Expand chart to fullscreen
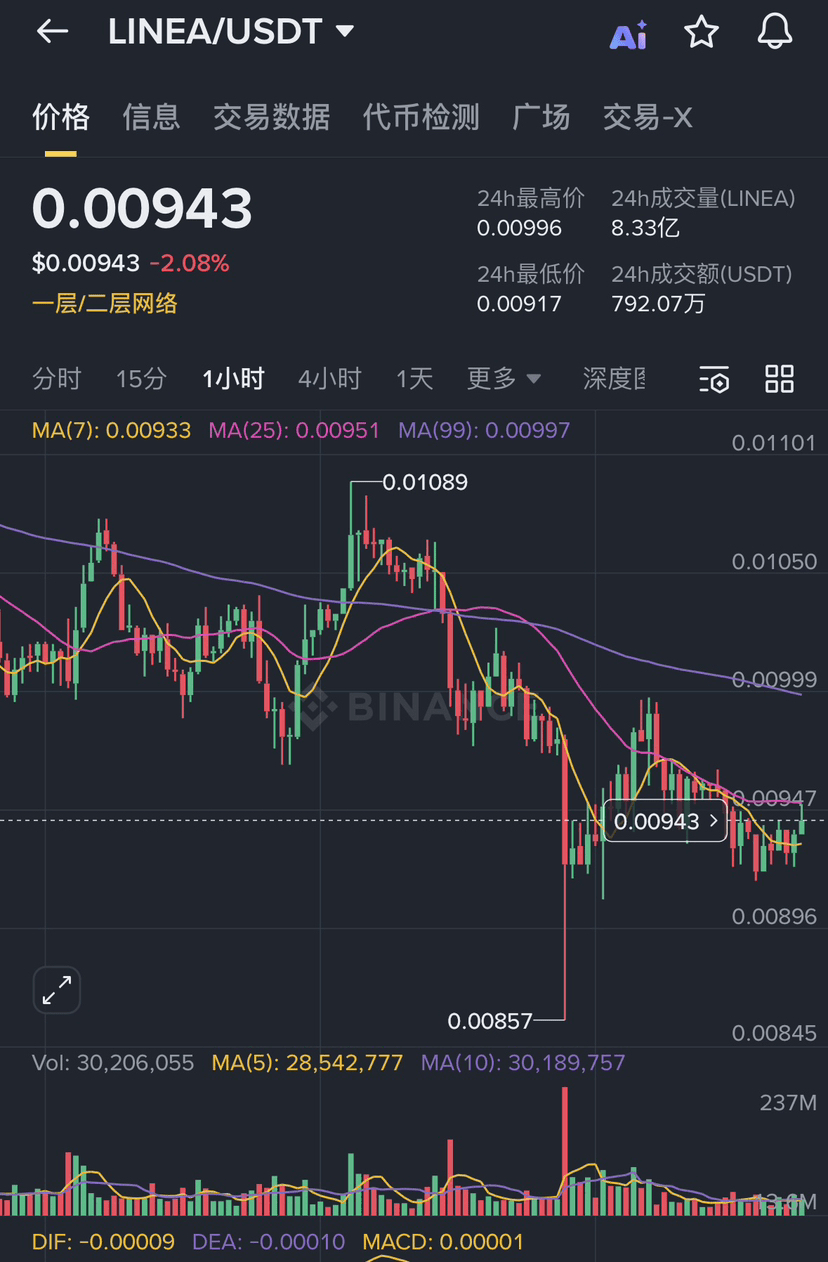Viewport: 828px width, 1262px height. coord(57,990)
